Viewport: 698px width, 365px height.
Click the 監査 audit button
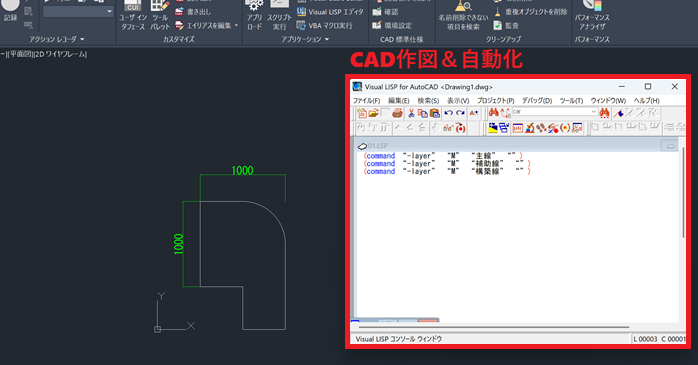(x=506, y=25)
